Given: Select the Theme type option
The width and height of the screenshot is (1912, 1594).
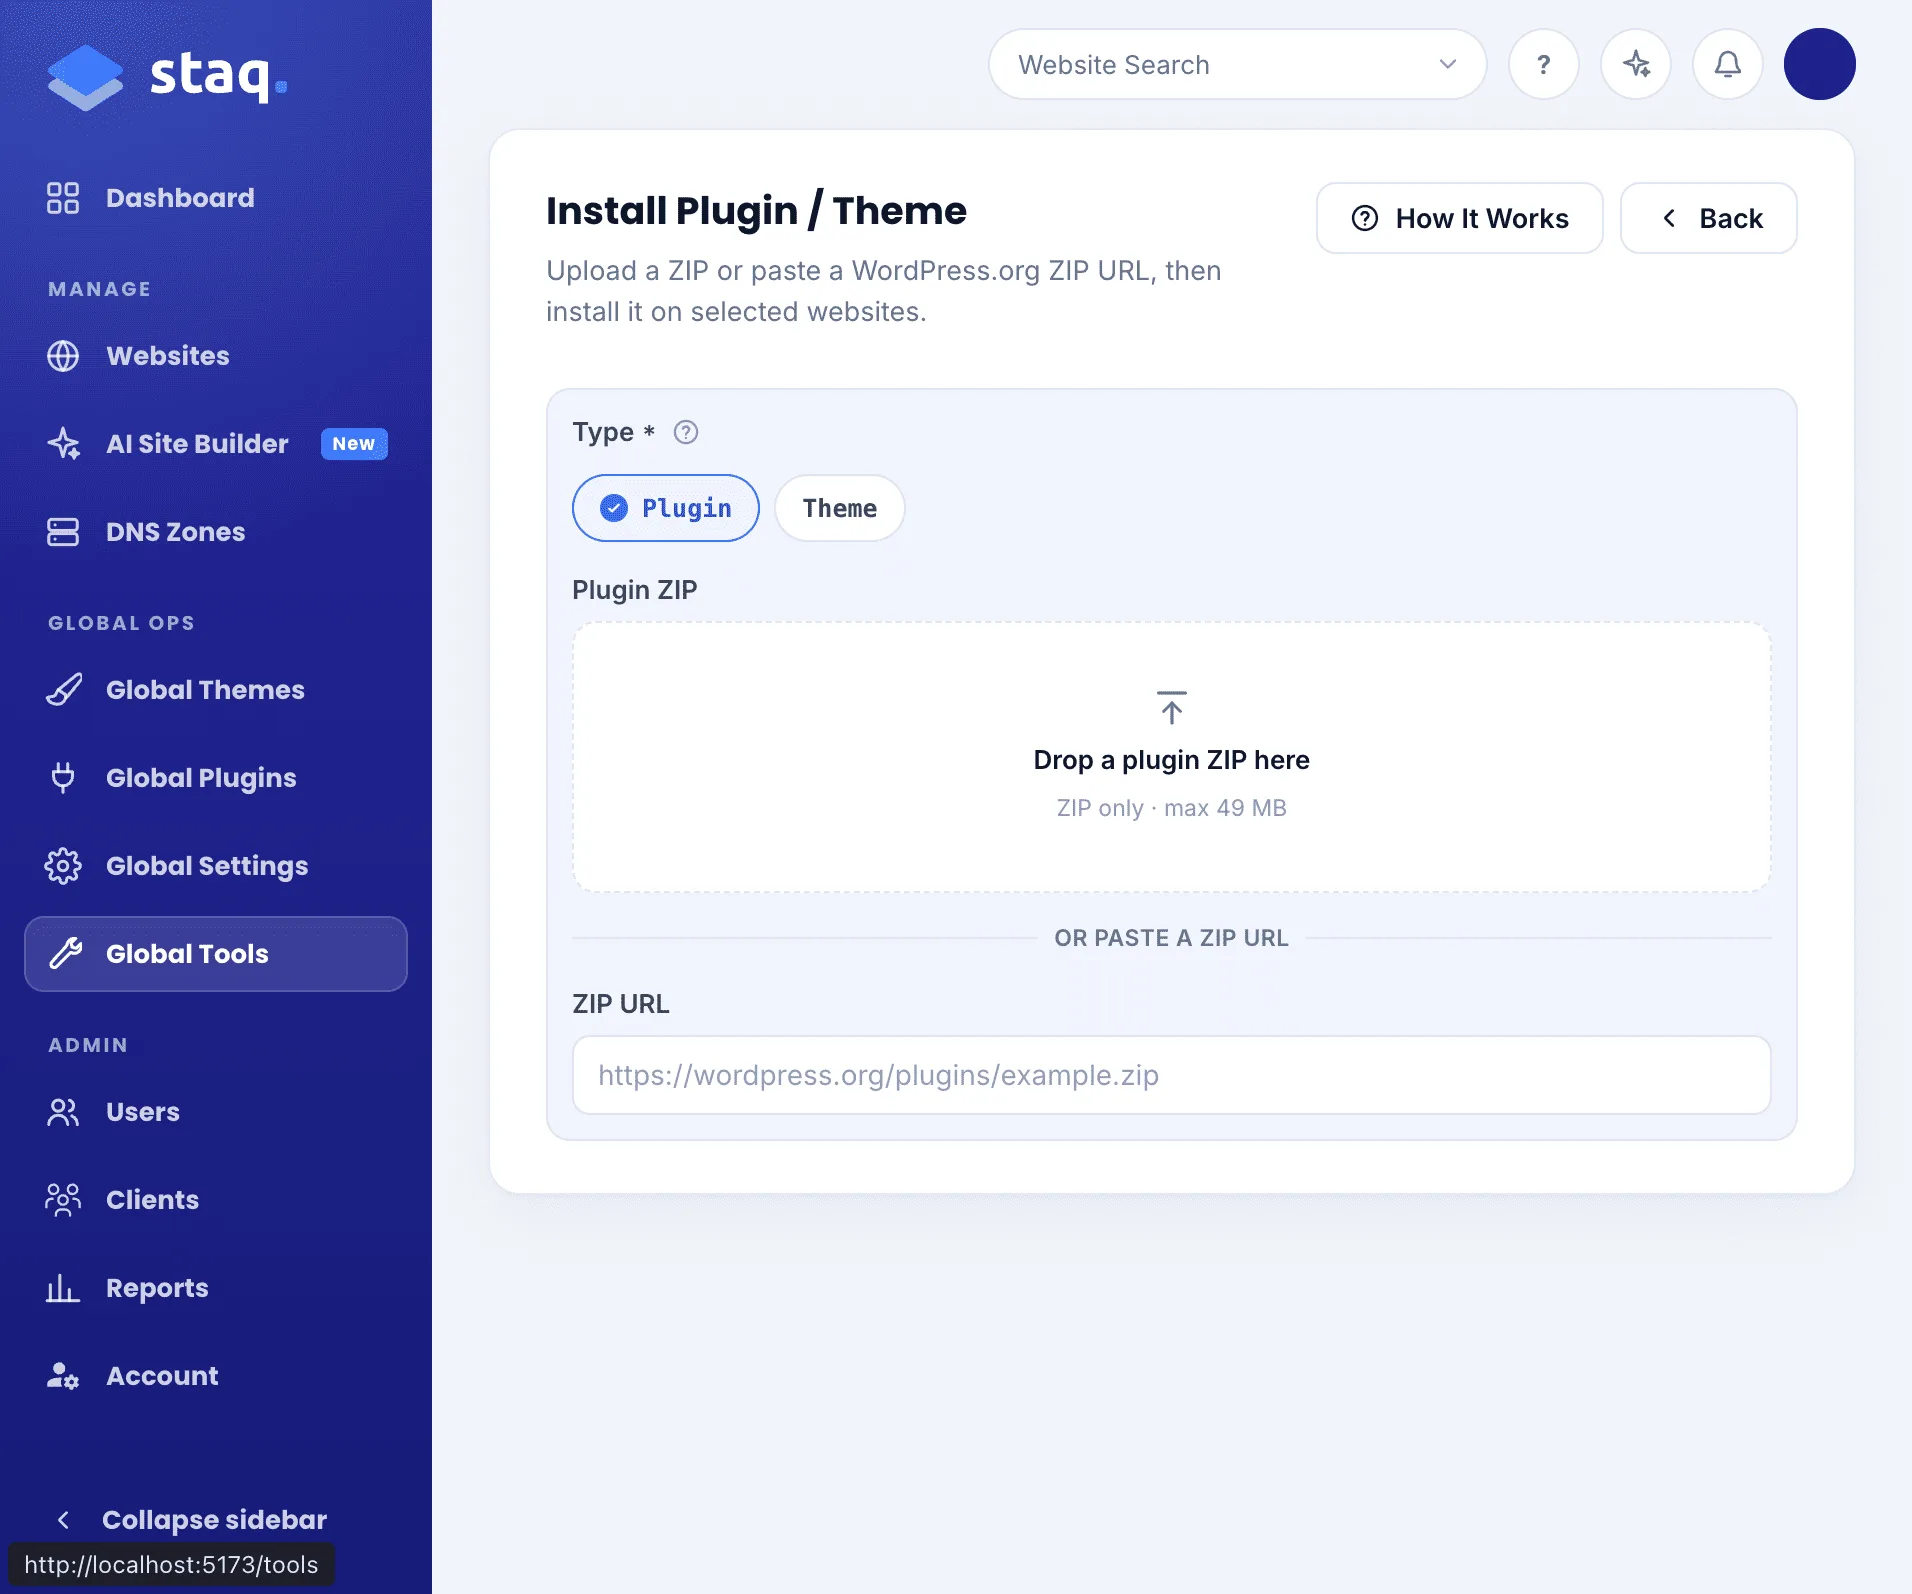Looking at the screenshot, I should pyautogui.click(x=840, y=508).
